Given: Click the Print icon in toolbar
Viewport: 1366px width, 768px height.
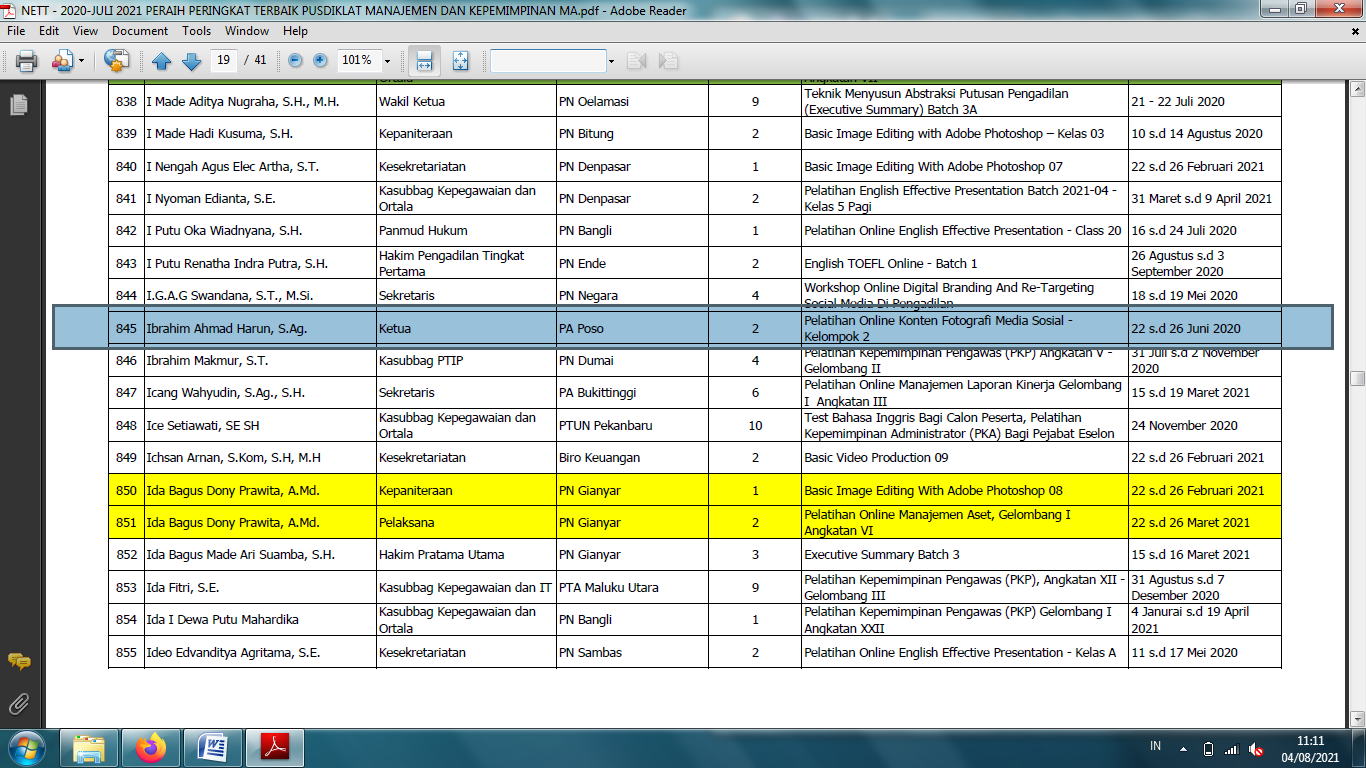Looking at the screenshot, I should (x=26, y=61).
